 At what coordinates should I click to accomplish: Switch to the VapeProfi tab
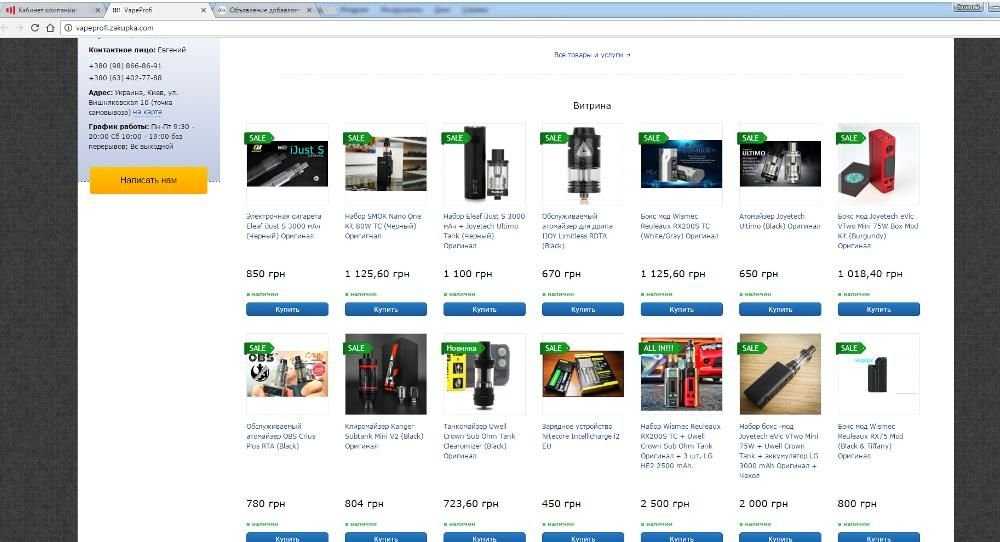158,10
